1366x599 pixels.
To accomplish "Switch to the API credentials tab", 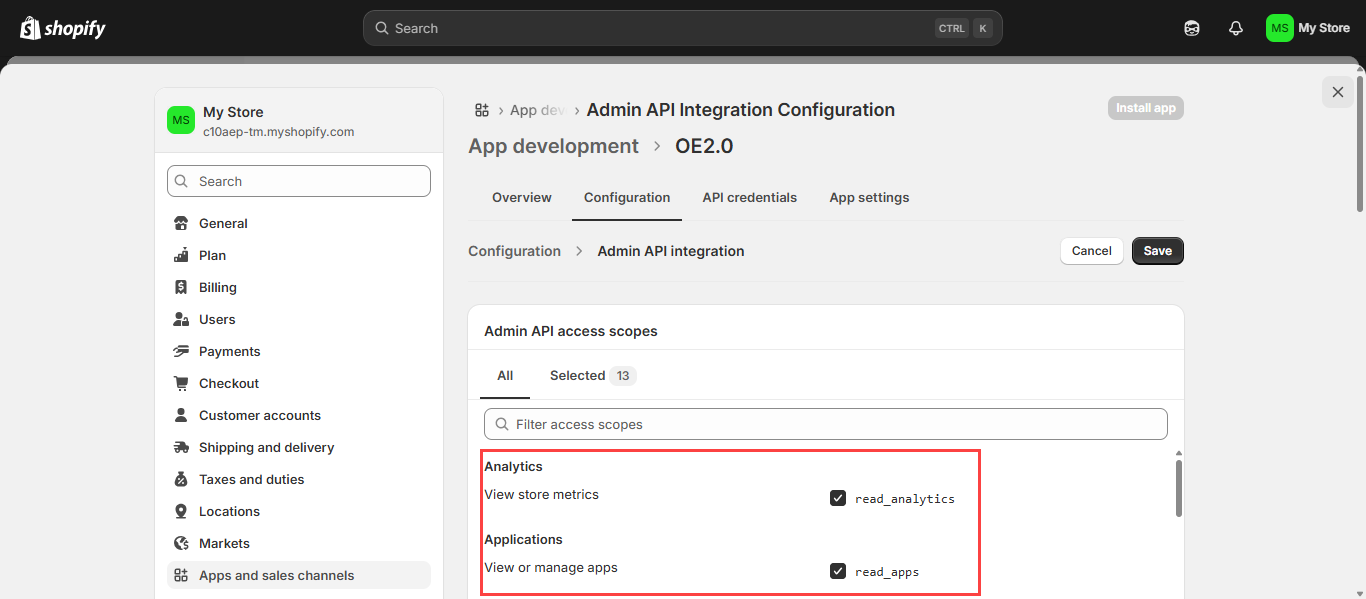I will pos(749,197).
